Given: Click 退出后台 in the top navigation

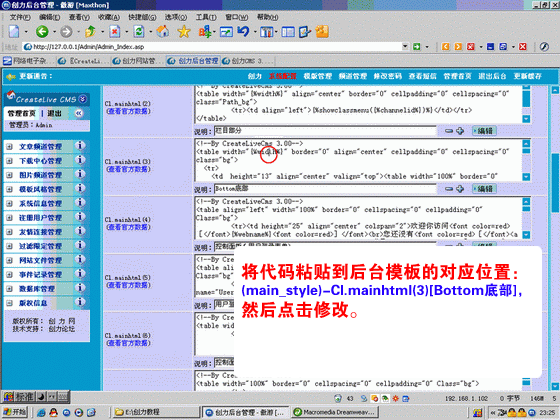Looking at the screenshot, I should [492, 76].
